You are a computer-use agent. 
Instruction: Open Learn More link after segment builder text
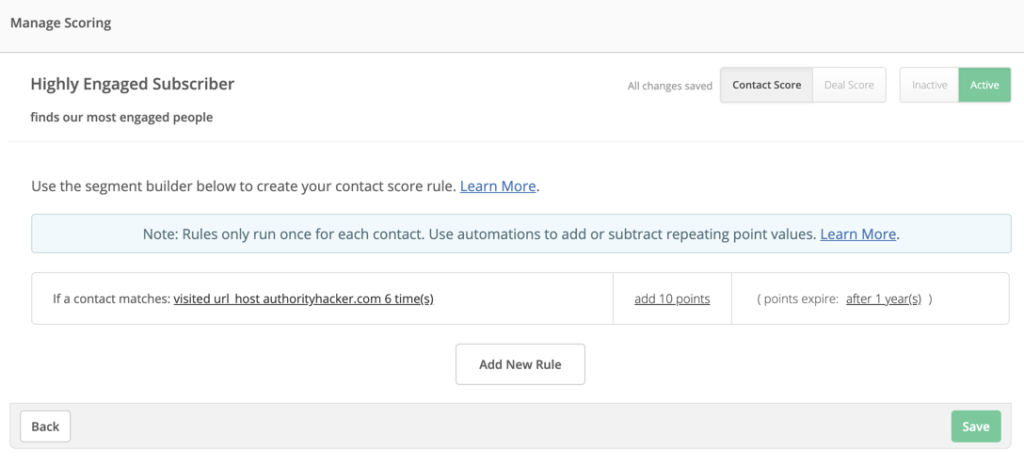(x=498, y=186)
